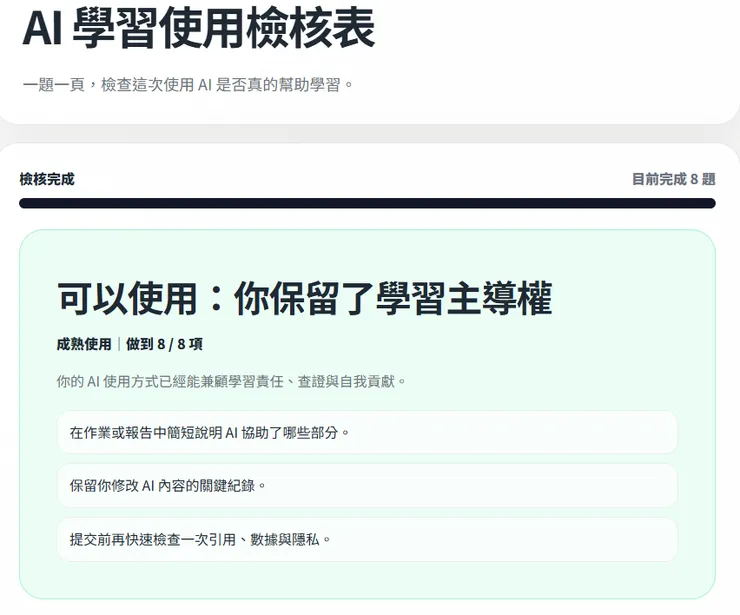The image size is (740, 615).
Task: Click the left end of progress bar
Action: point(26,203)
